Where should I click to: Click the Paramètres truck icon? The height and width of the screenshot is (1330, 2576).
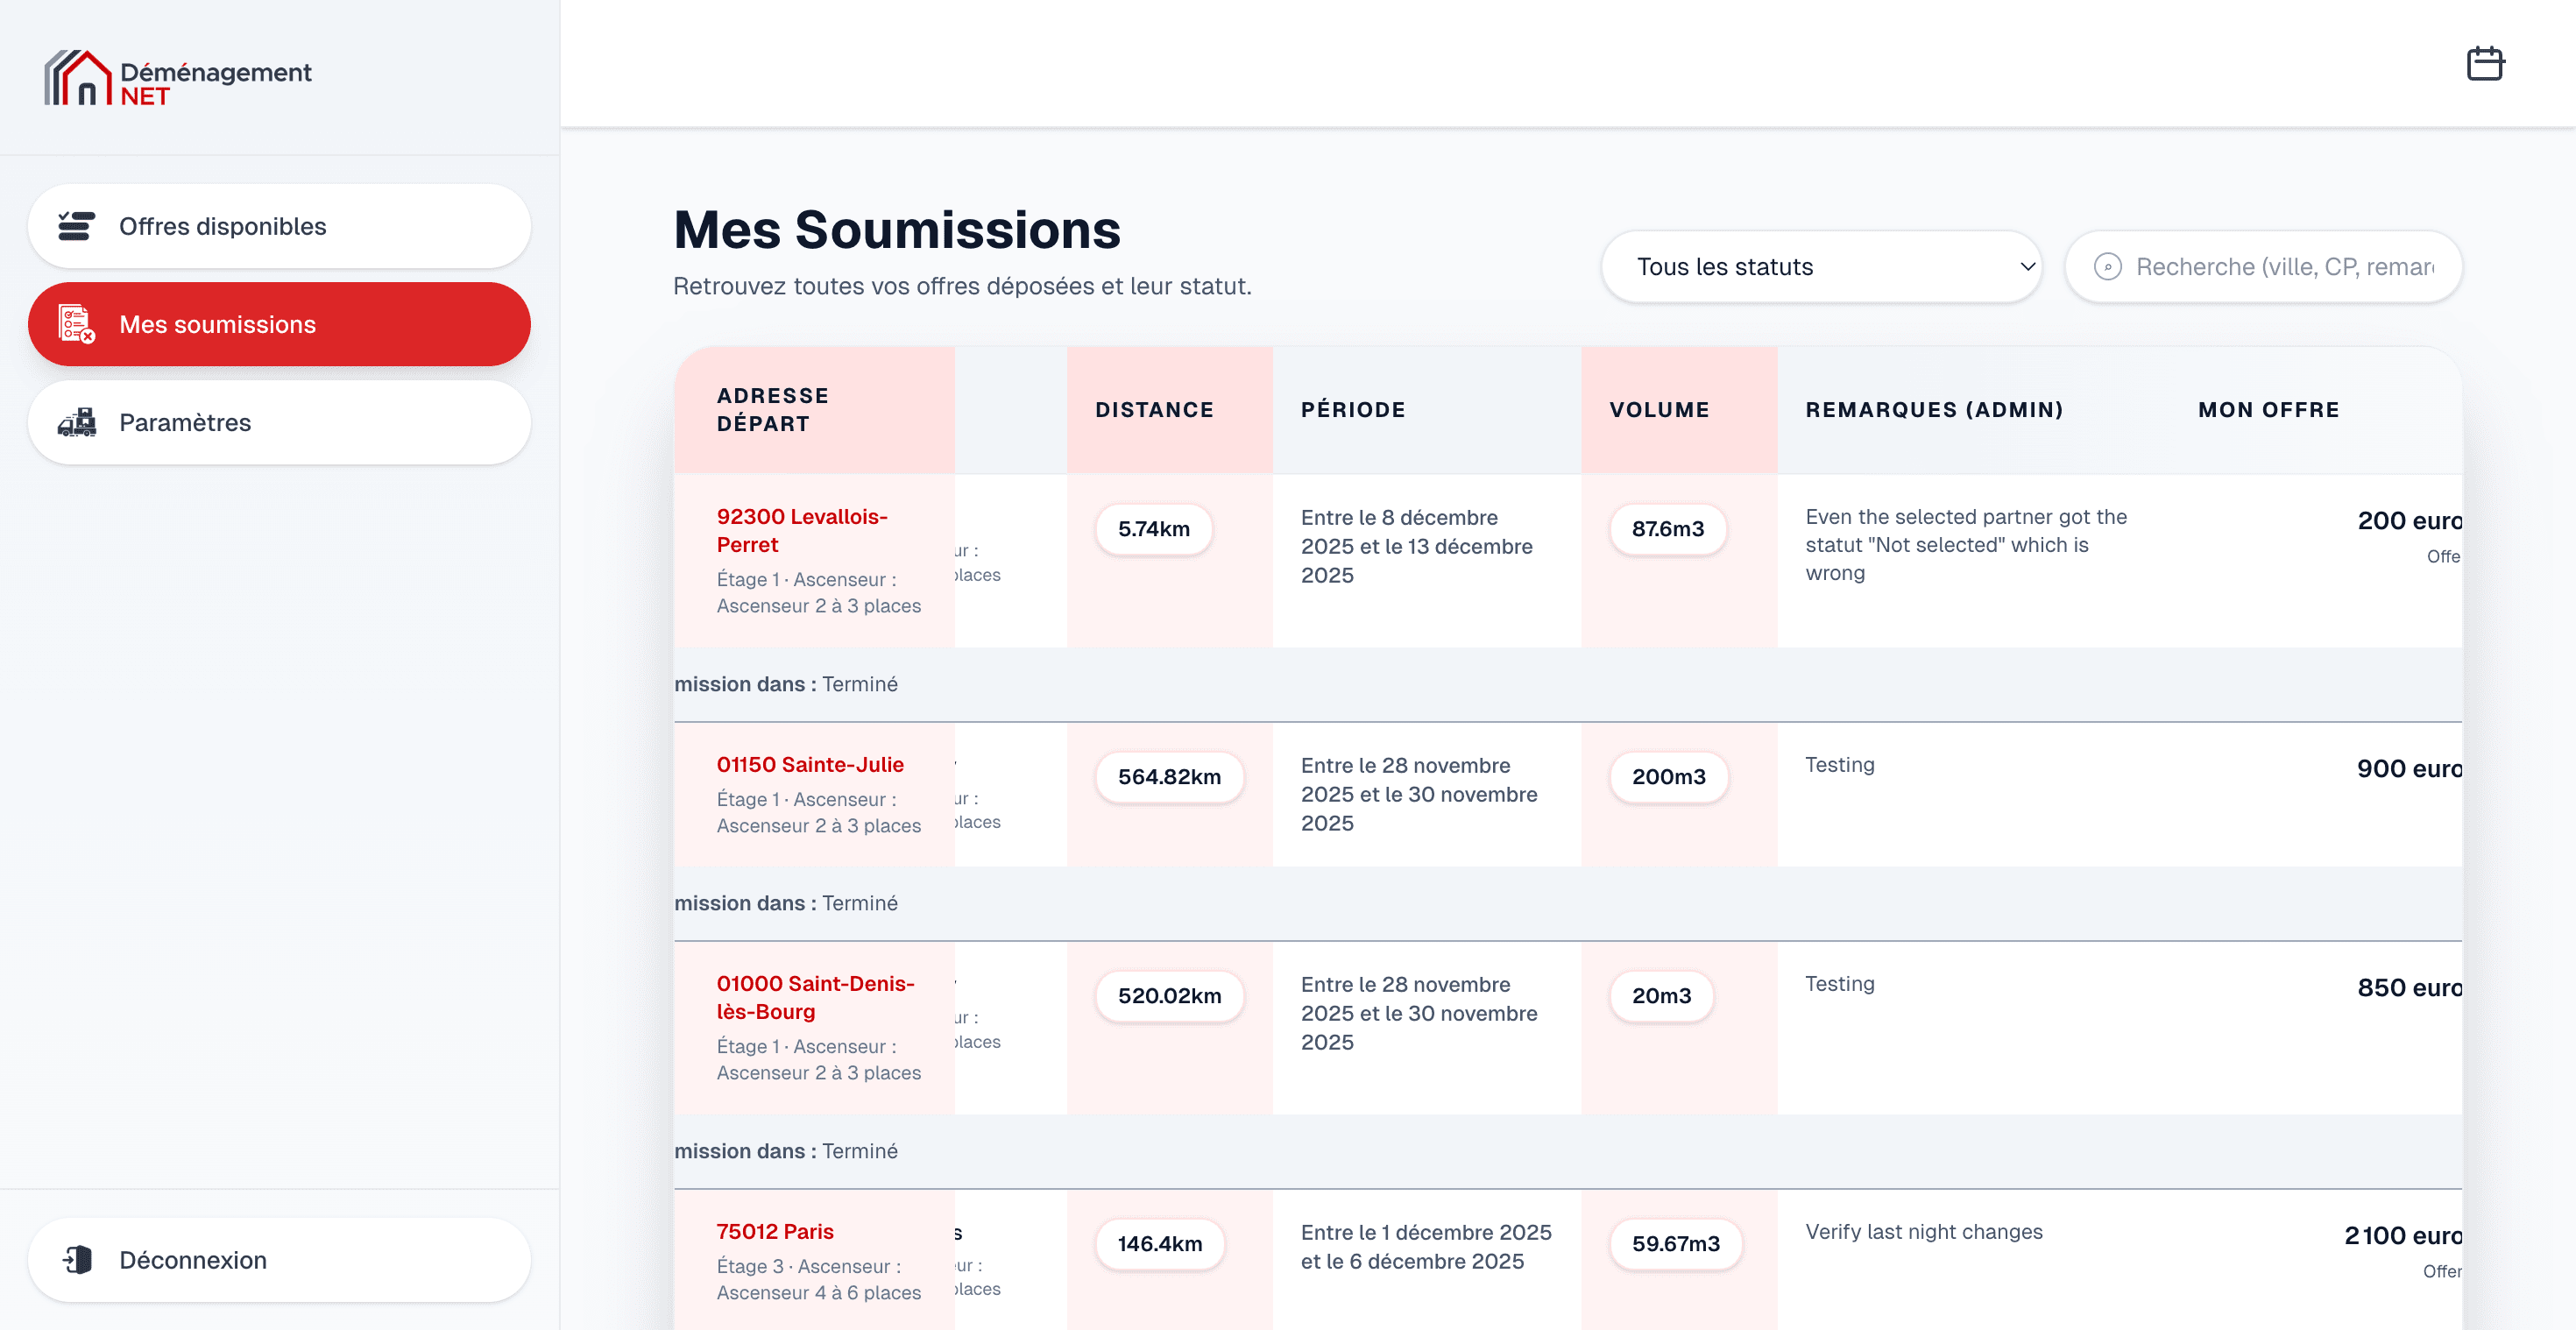(x=76, y=422)
